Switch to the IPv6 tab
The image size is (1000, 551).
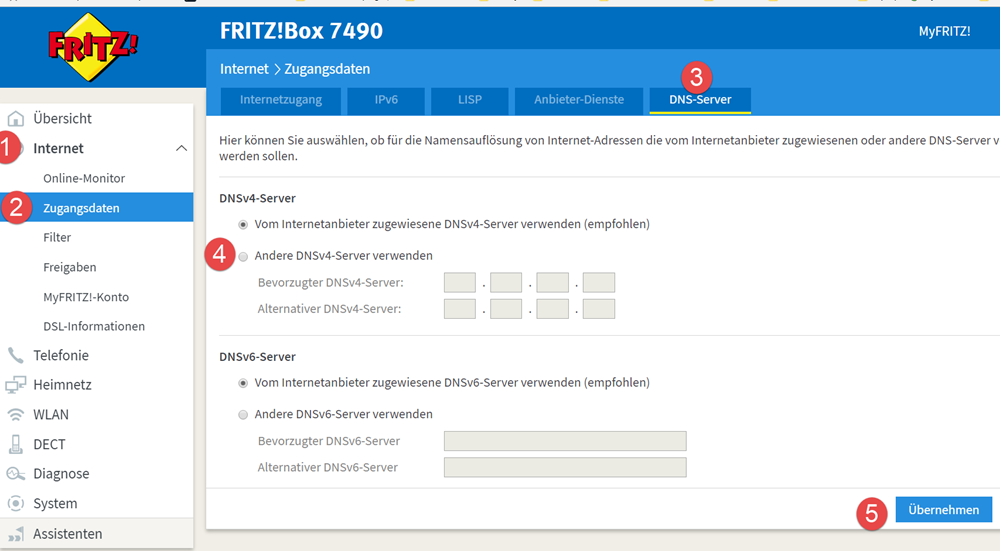[x=386, y=101]
